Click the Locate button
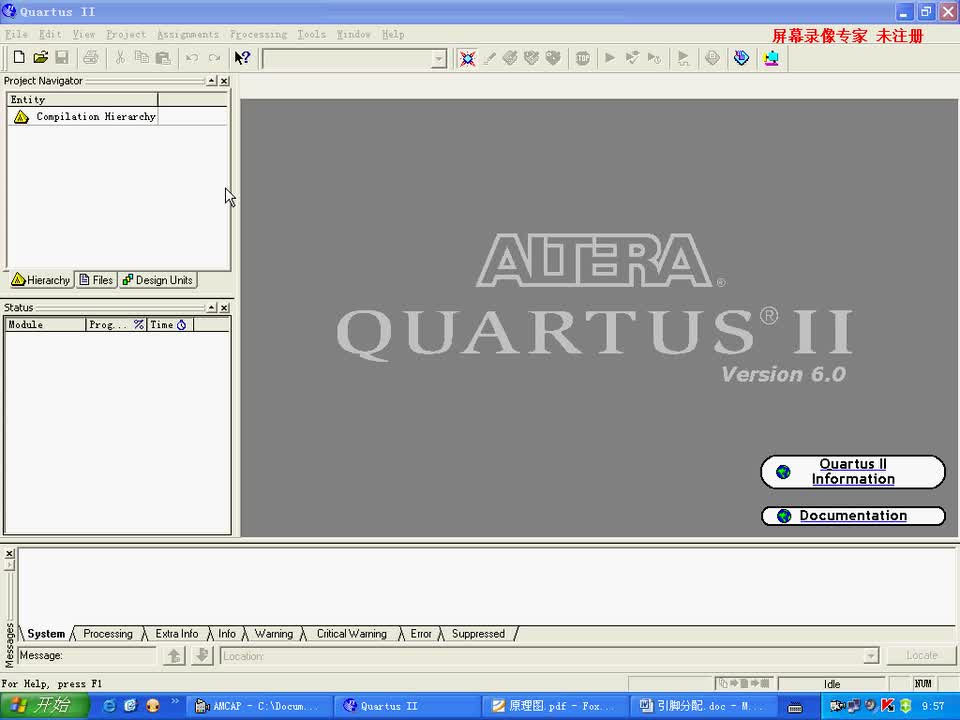Viewport: 960px width, 720px height. pyautogui.click(x=921, y=656)
